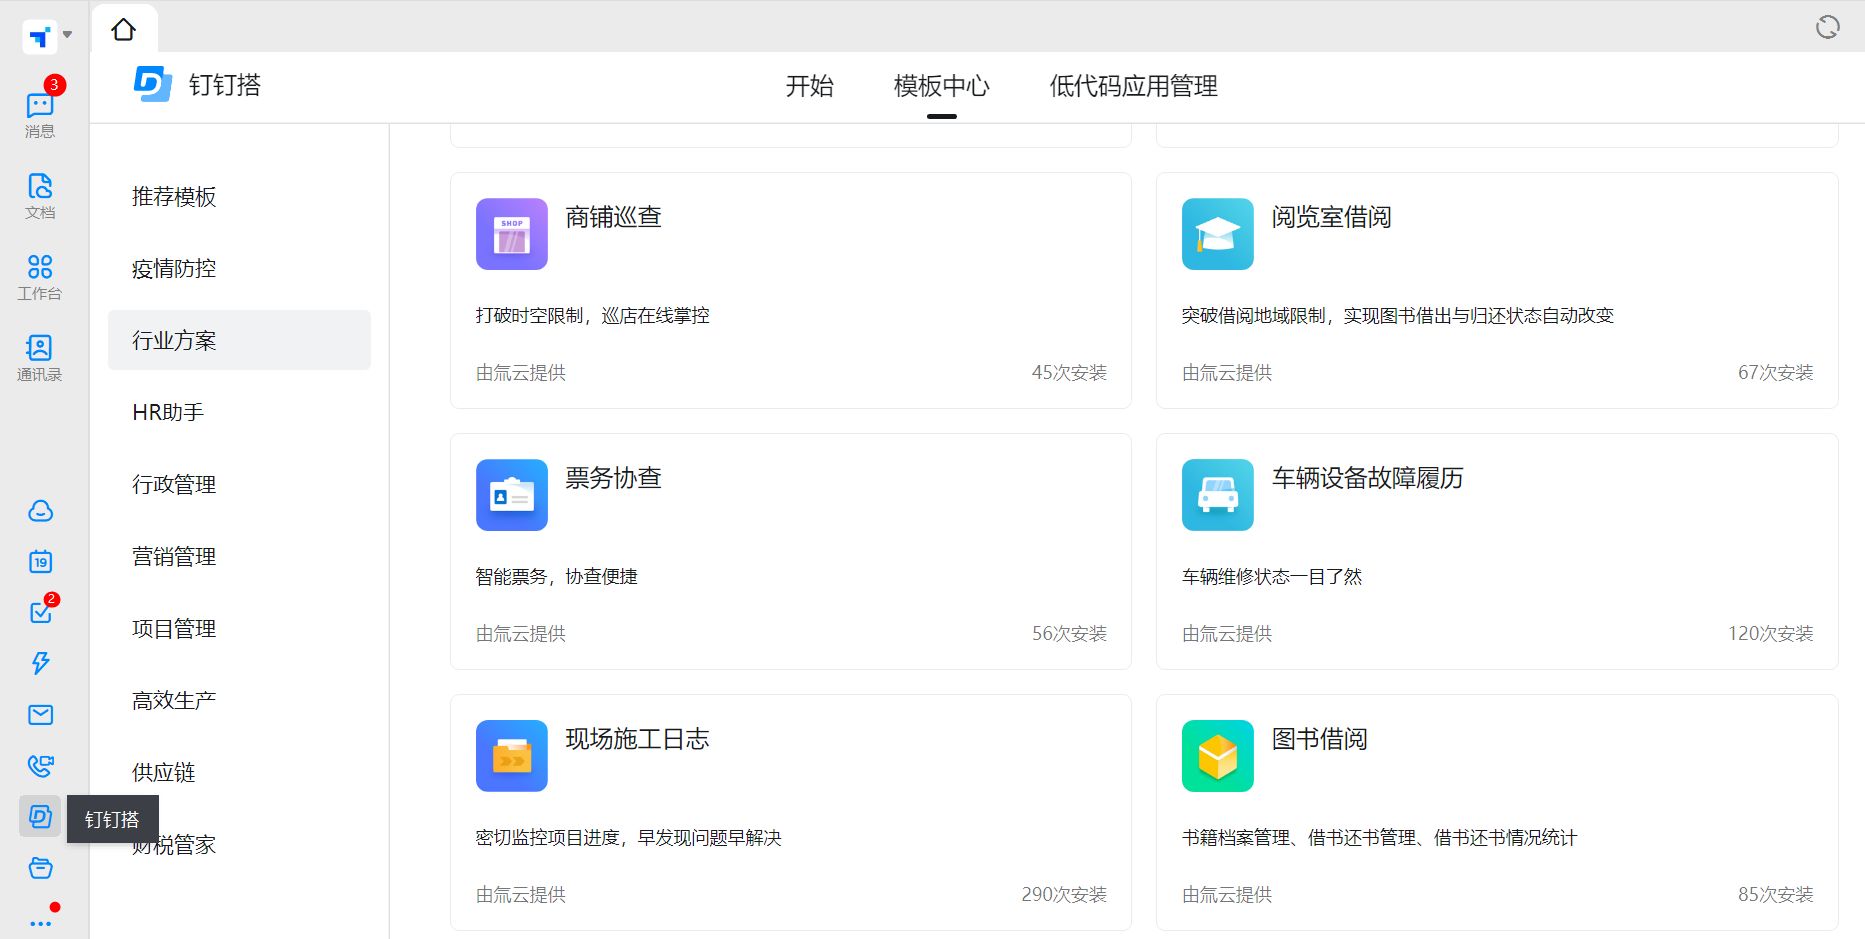Click the 车辆设备故障履历 car icon
This screenshot has width=1865, height=939.
tap(1218, 495)
